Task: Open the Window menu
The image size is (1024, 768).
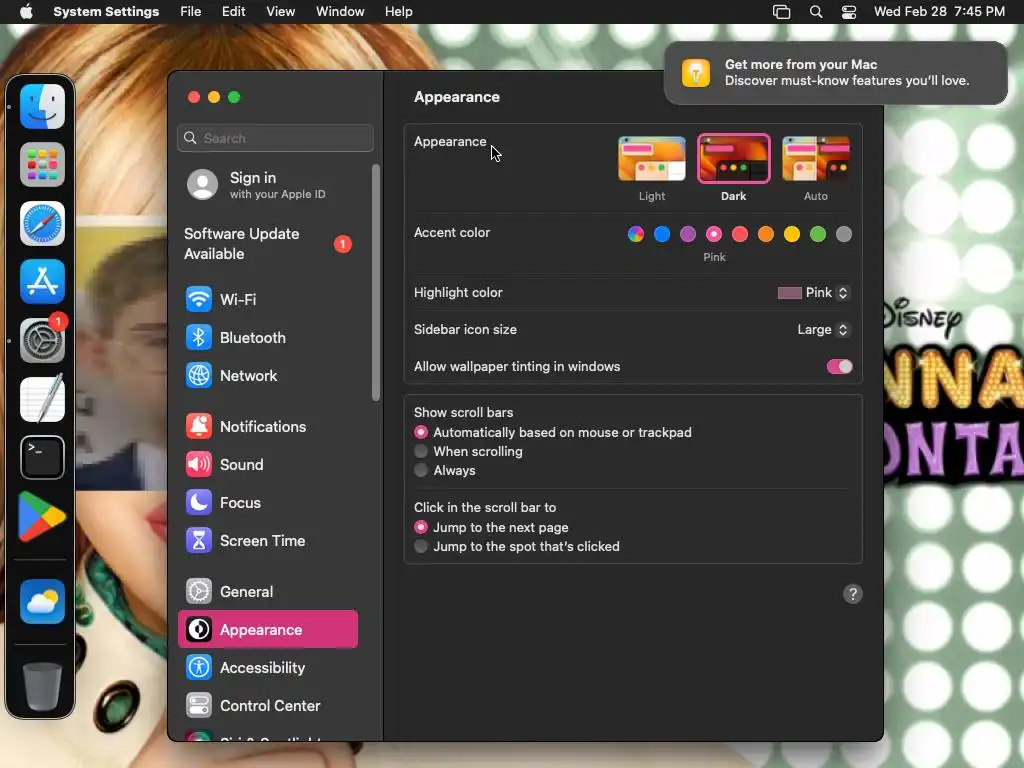Action: (x=340, y=12)
